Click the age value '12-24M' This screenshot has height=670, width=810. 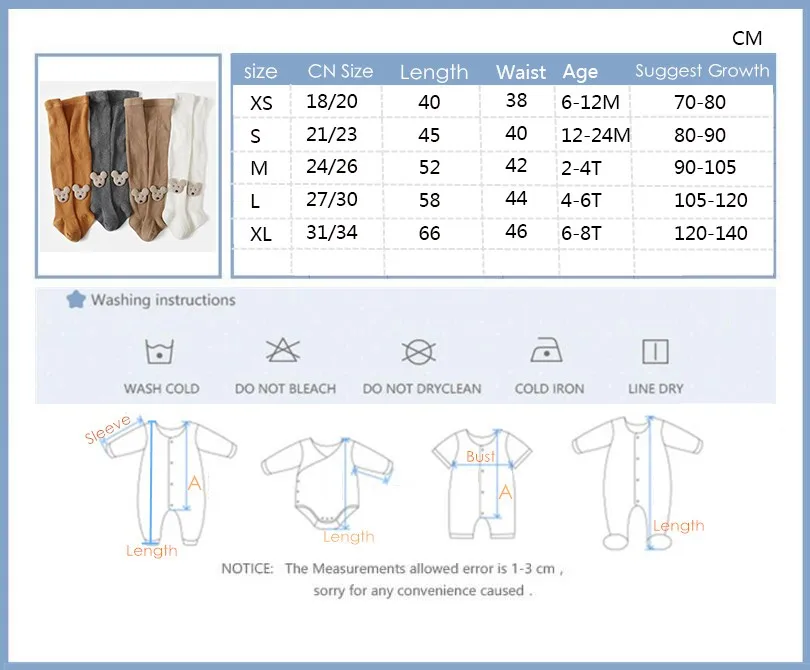pyautogui.click(x=596, y=135)
